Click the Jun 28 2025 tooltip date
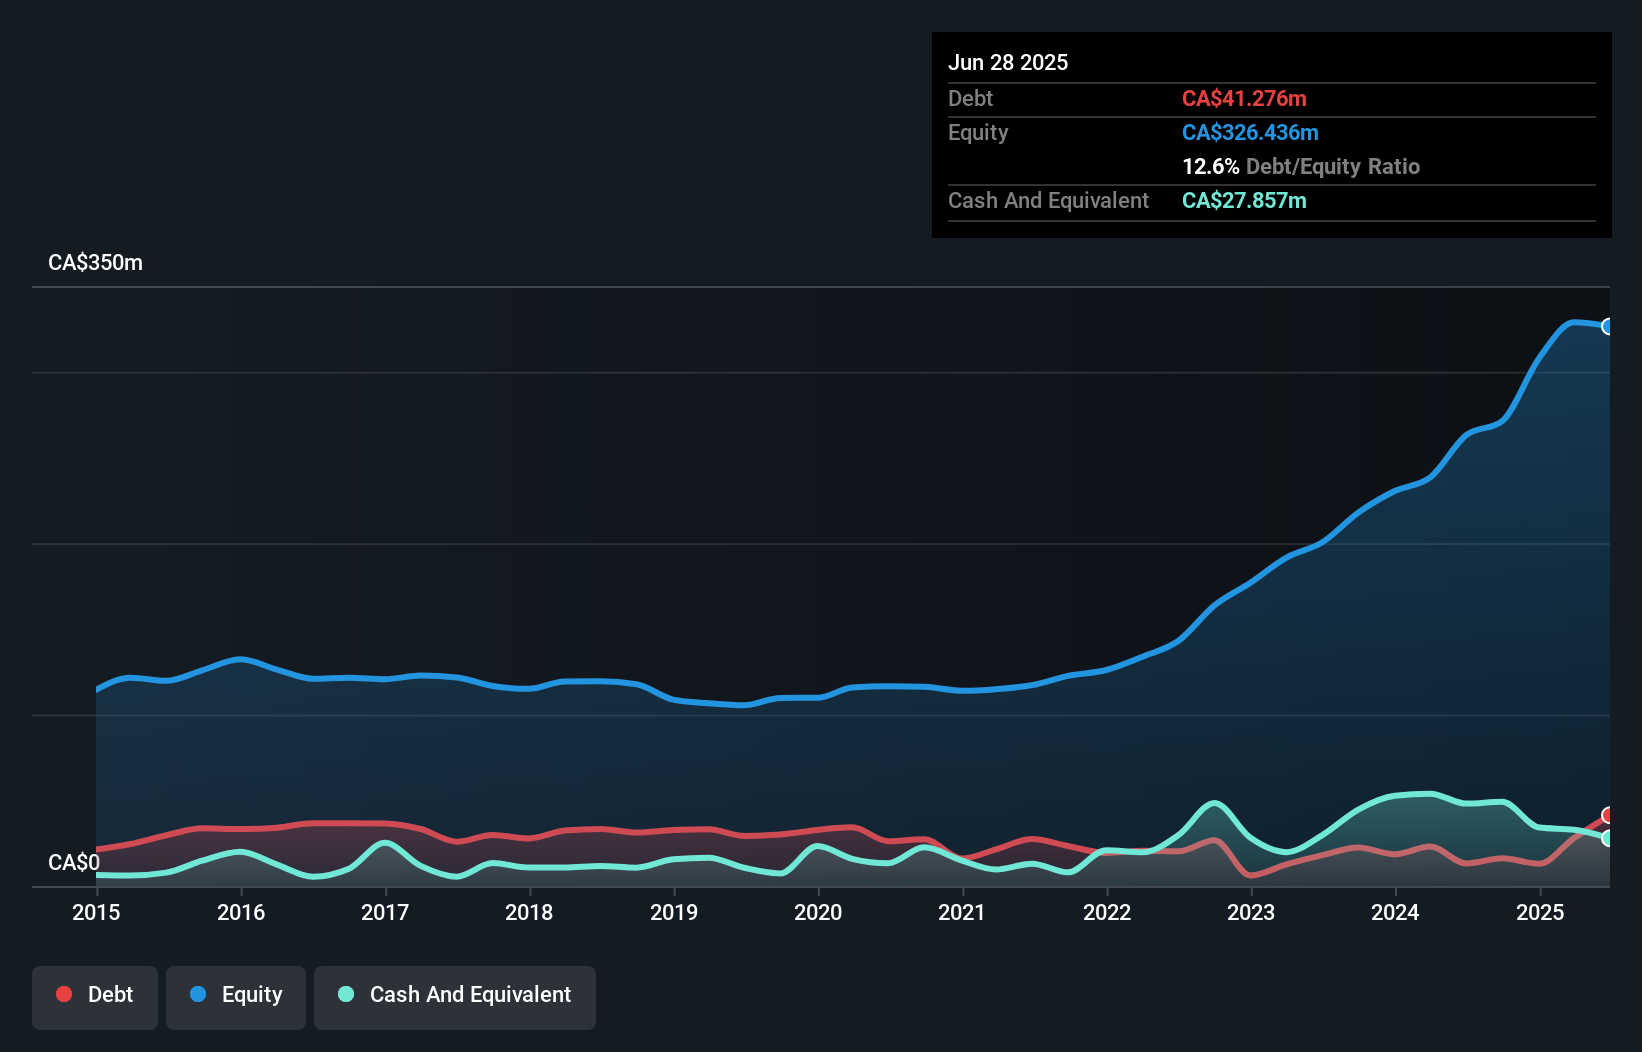1642x1052 pixels. (x=1008, y=62)
